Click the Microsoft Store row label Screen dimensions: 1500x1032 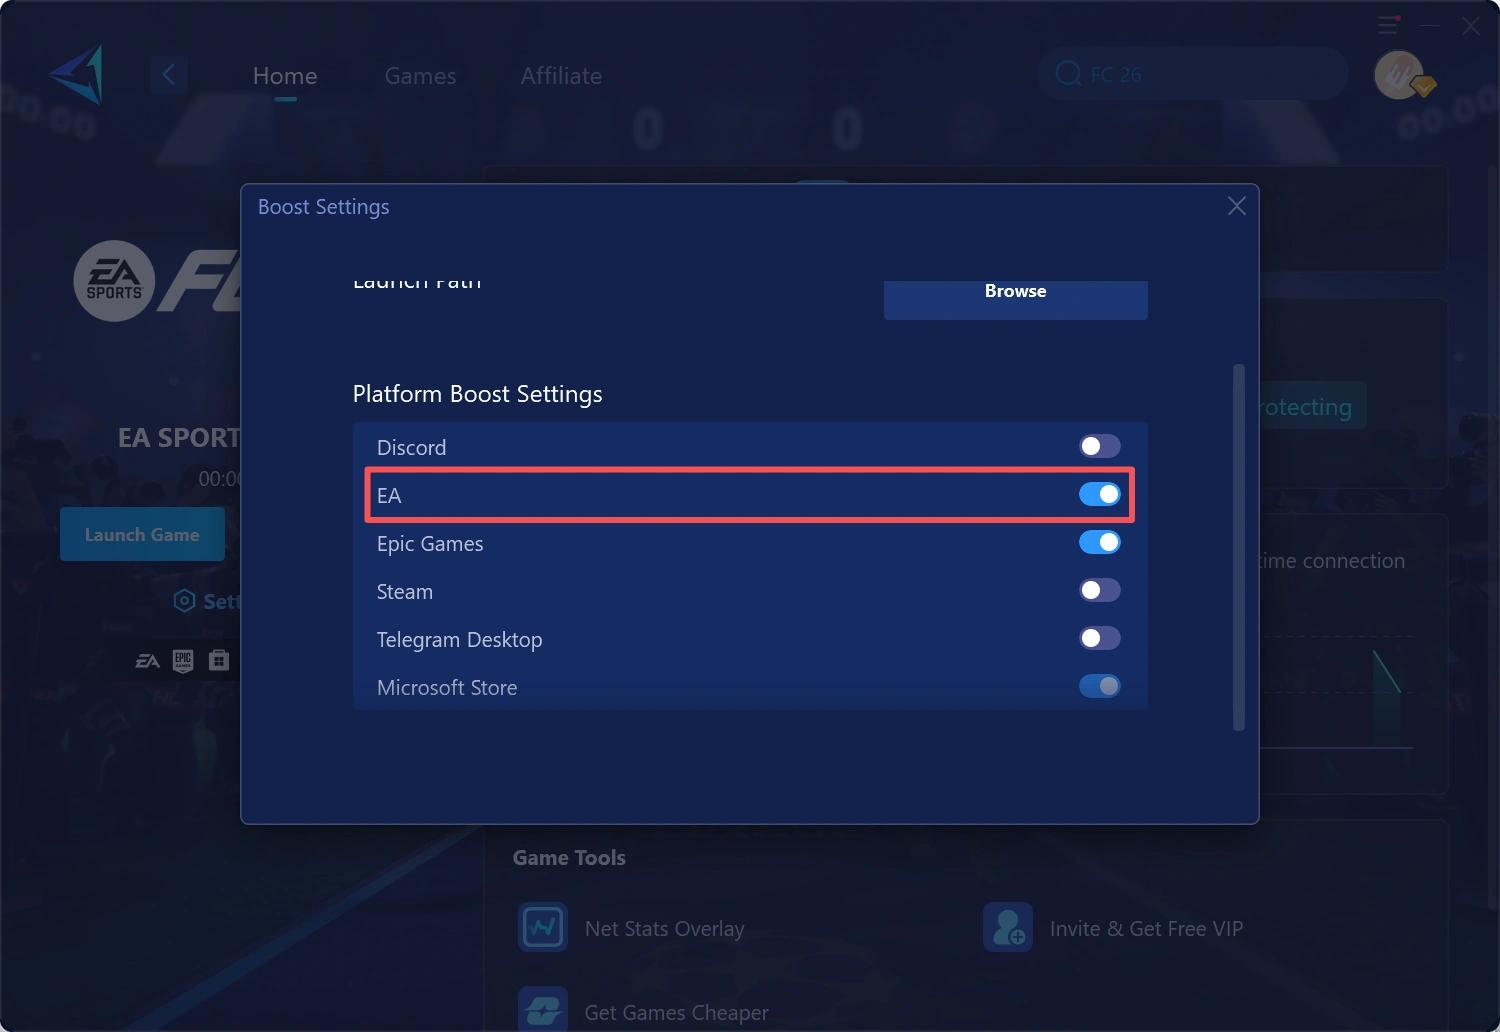[447, 688]
